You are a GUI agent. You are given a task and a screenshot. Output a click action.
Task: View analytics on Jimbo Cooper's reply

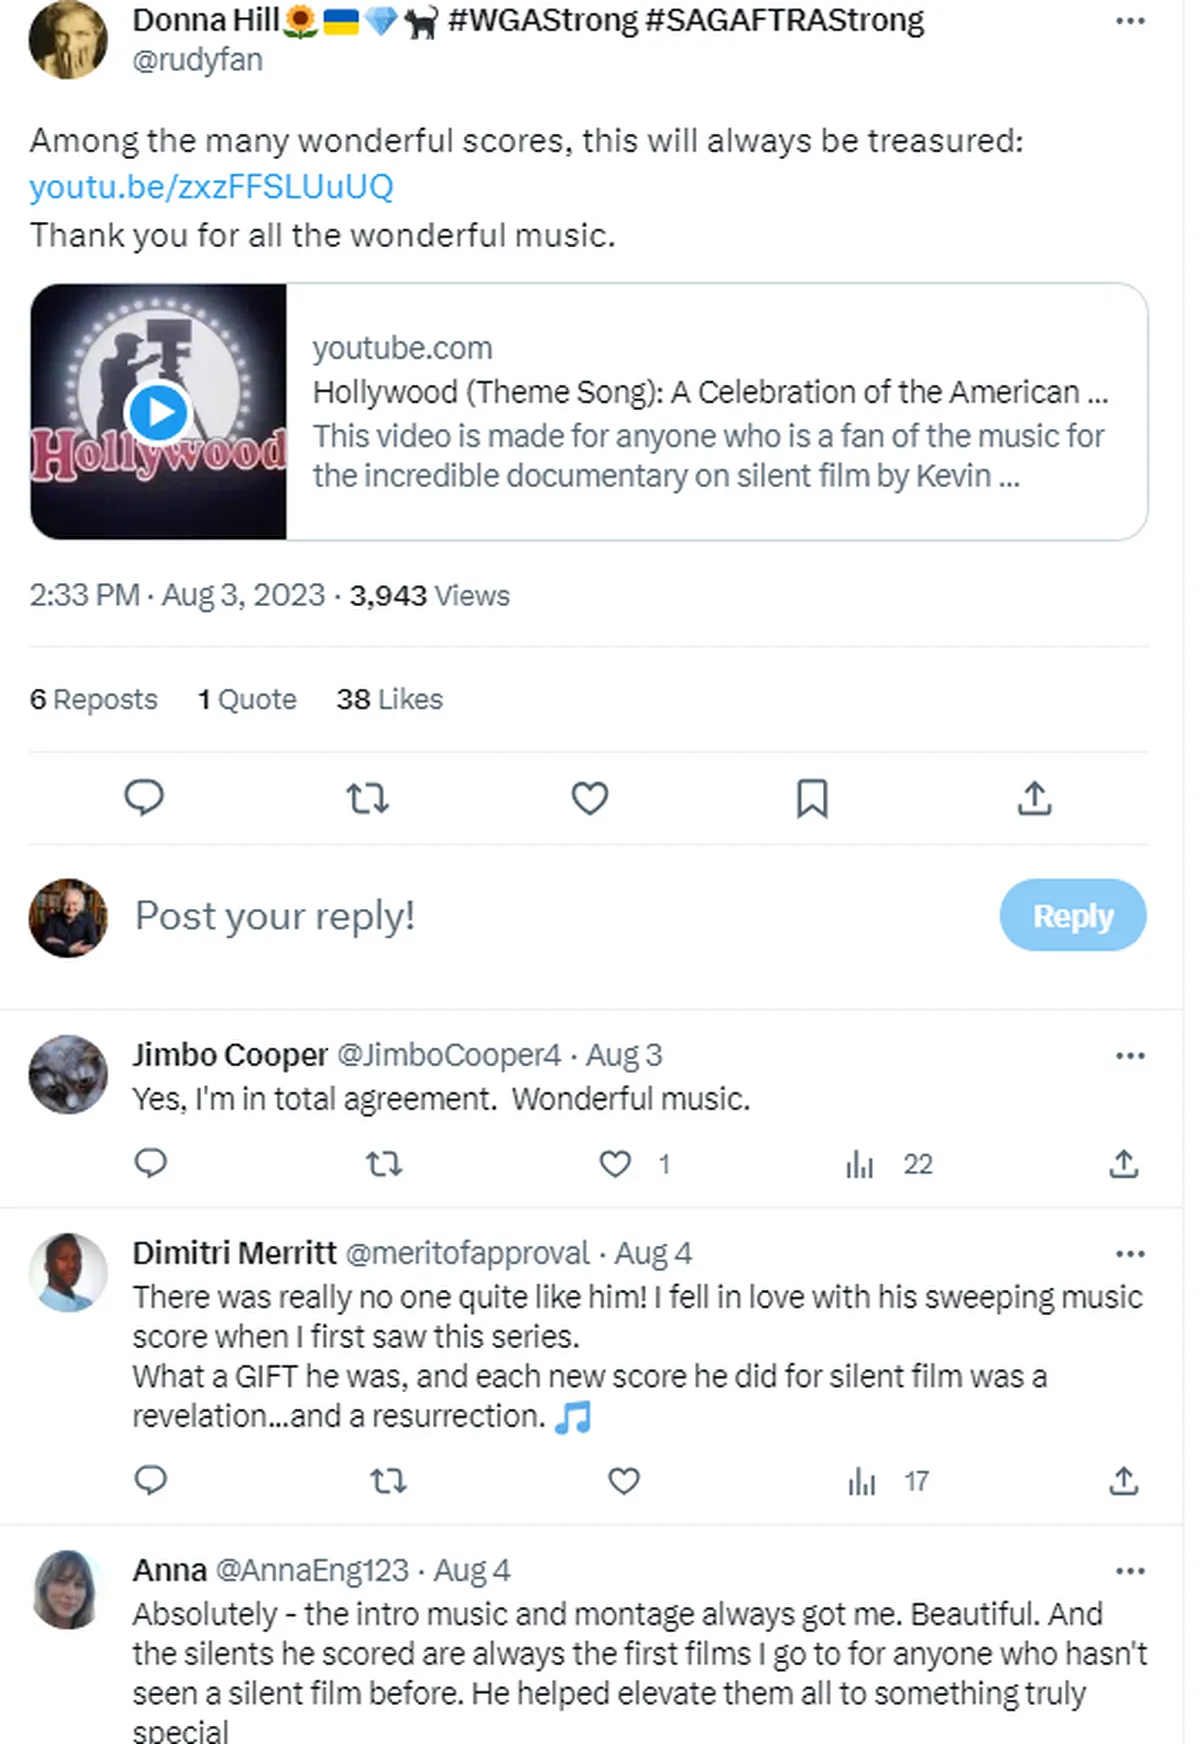[860, 1163]
